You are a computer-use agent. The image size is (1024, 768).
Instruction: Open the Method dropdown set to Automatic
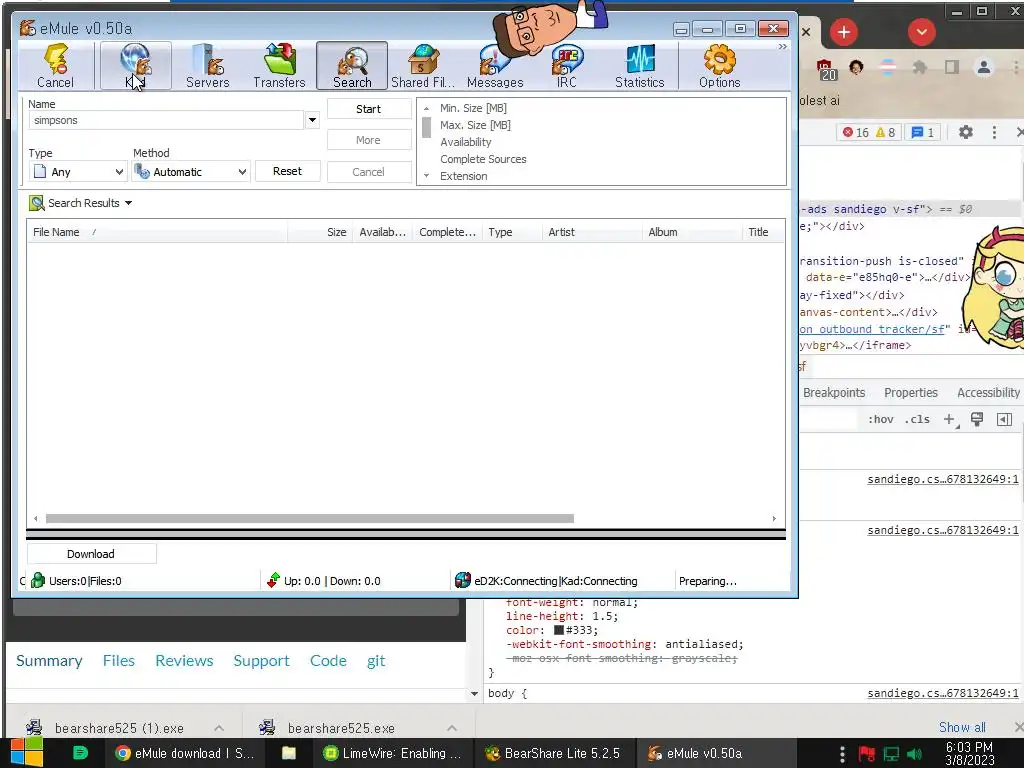tap(191, 172)
